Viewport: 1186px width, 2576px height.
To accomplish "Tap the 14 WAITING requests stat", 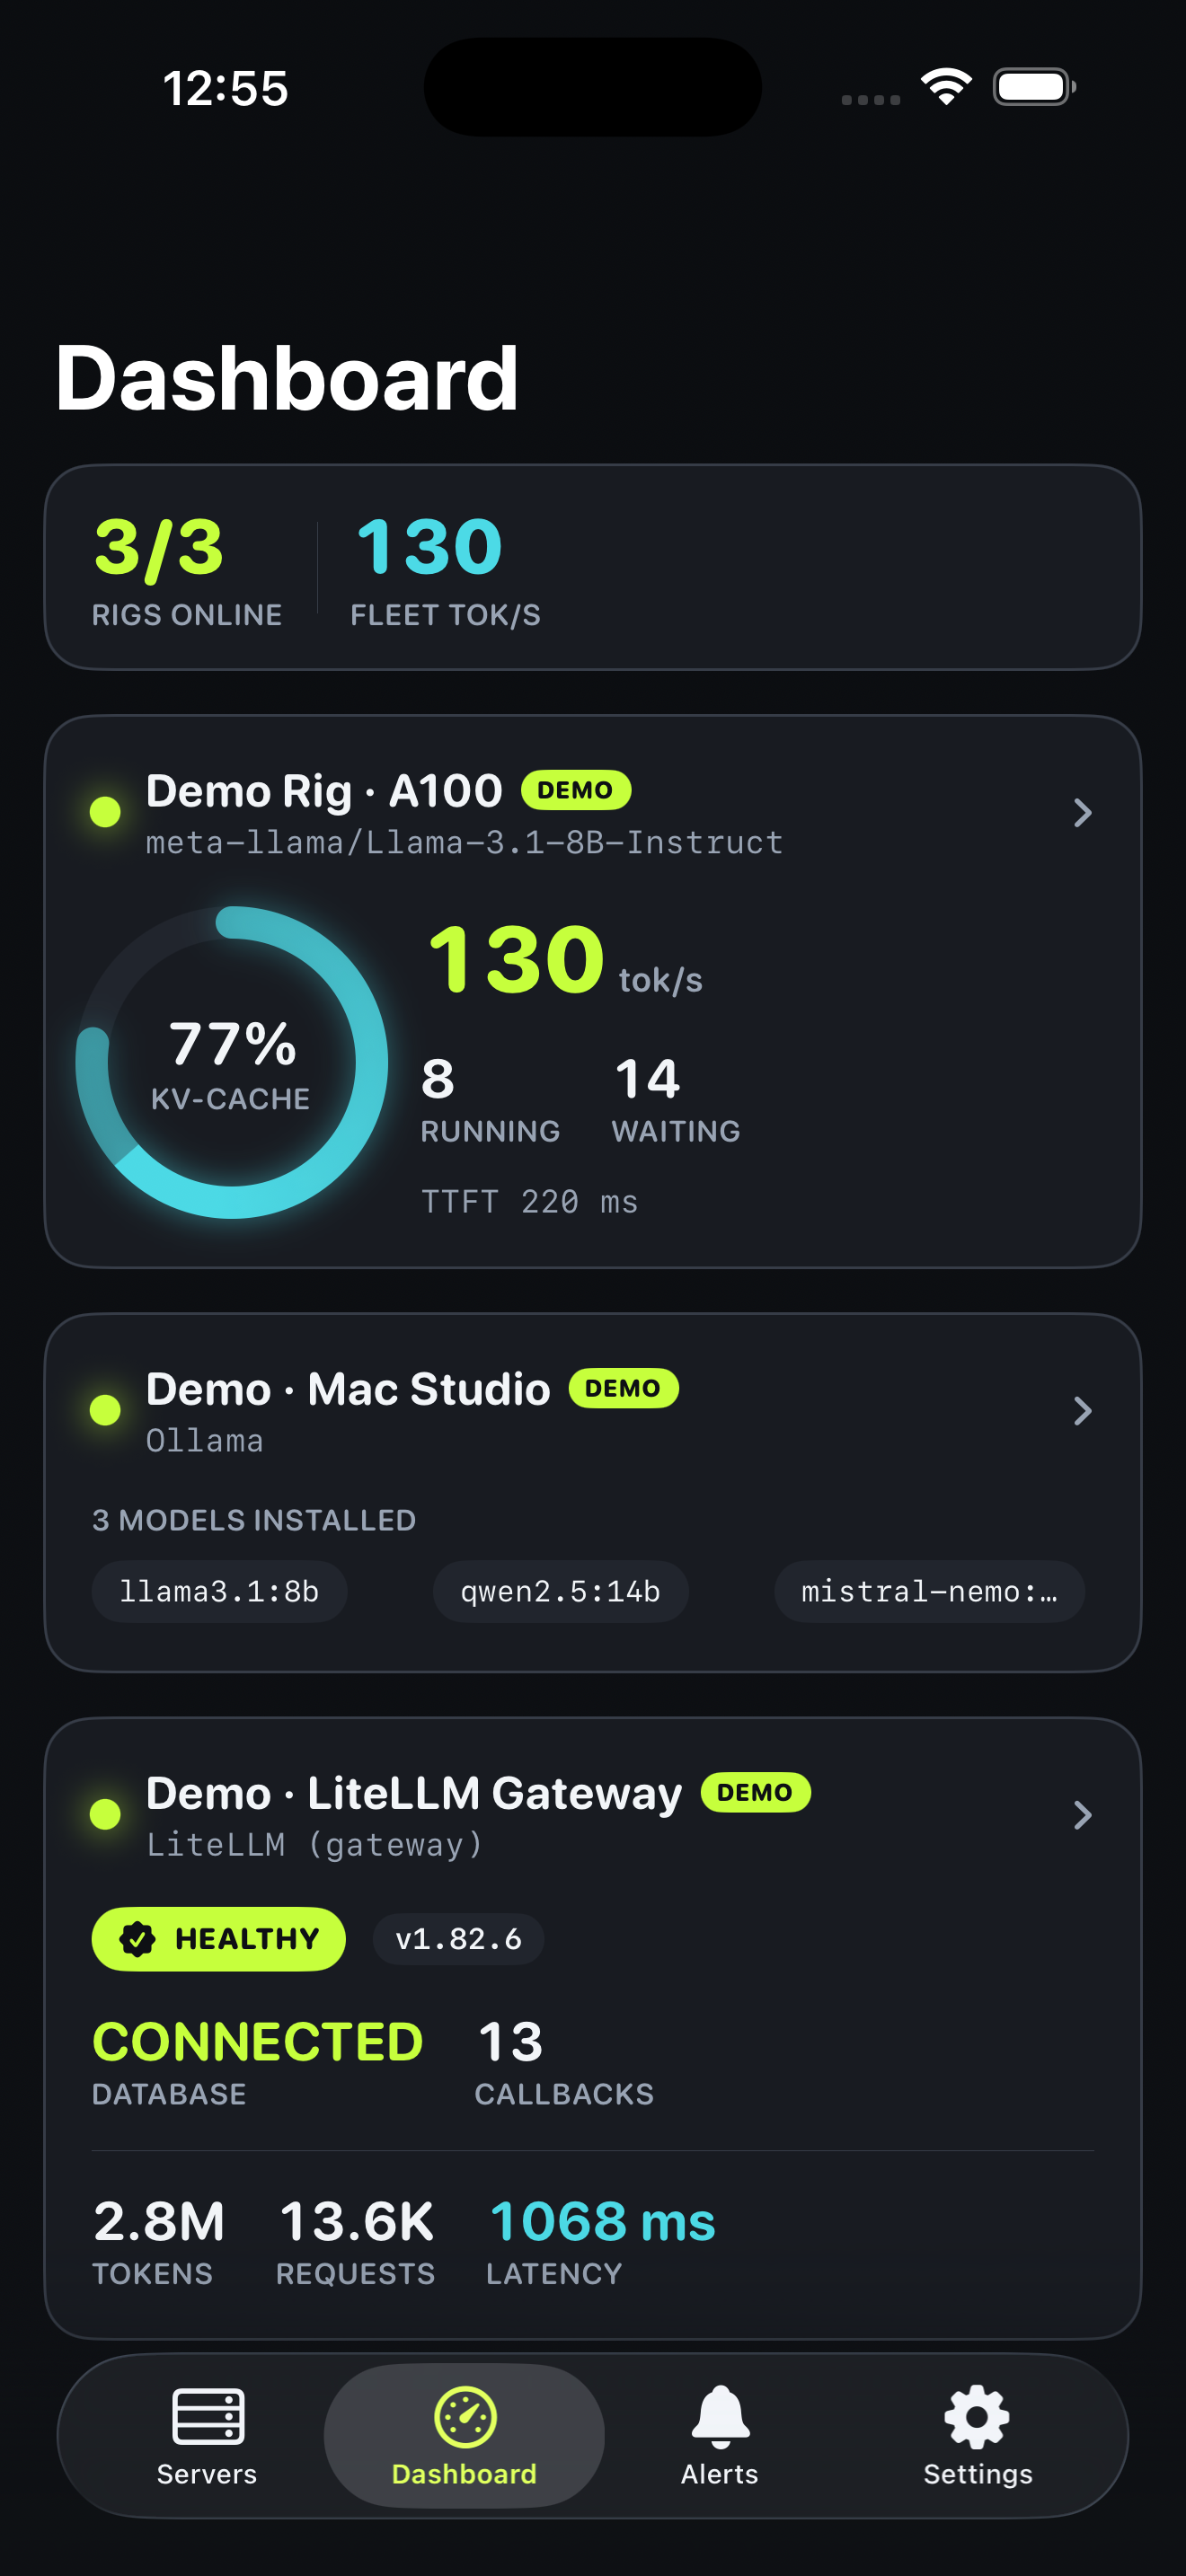I will [x=676, y=1099].
